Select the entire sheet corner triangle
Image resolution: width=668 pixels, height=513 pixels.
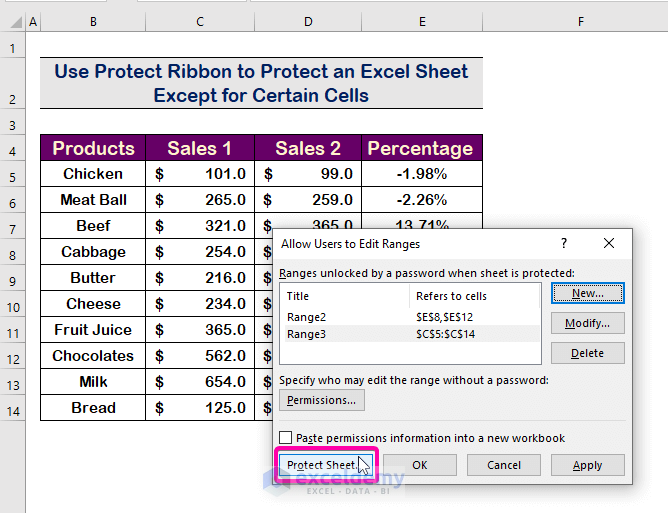click(x=13, y=21)
